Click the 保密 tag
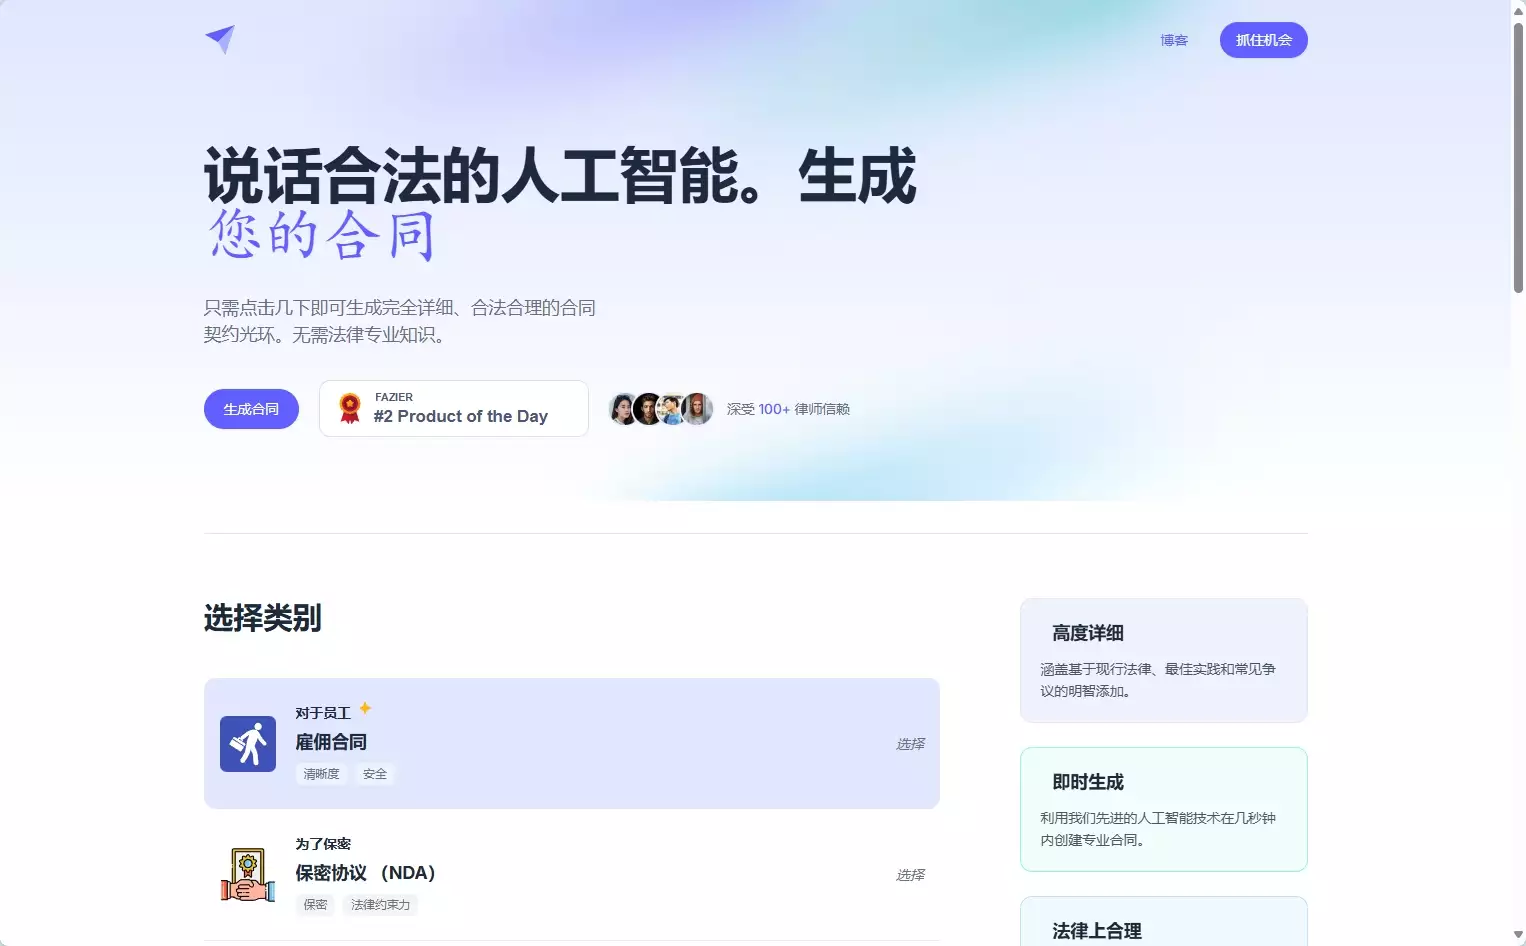Screen dimensions: 1526x946 315,905
